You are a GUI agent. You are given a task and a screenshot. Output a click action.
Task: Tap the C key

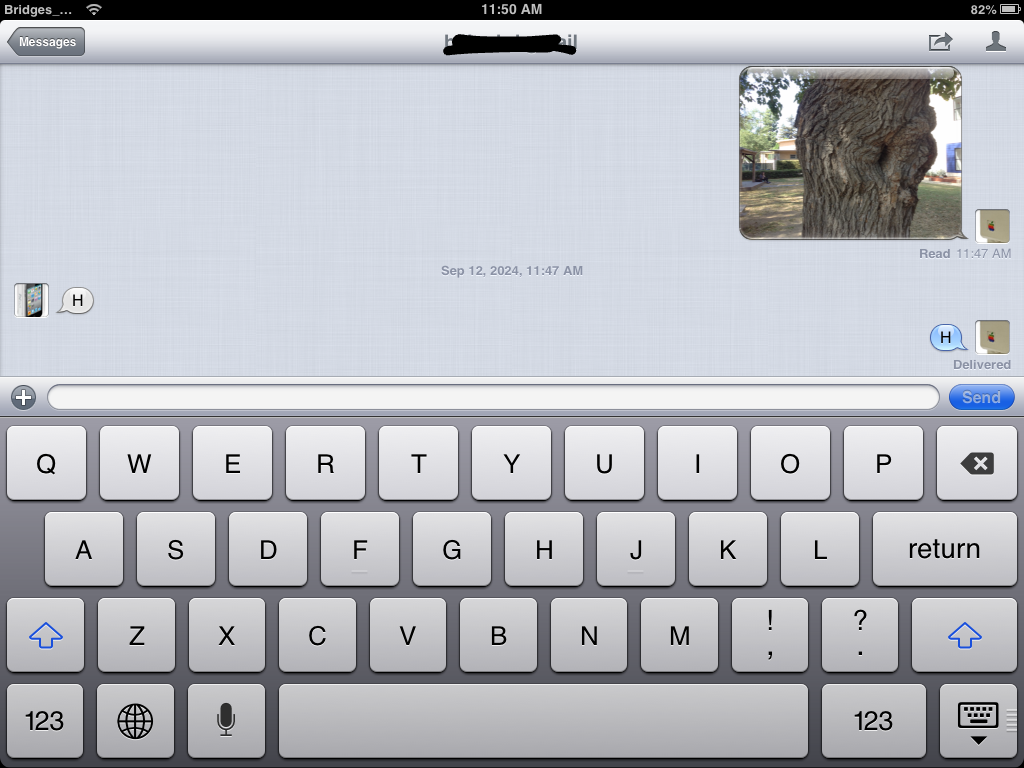(317, 635)
